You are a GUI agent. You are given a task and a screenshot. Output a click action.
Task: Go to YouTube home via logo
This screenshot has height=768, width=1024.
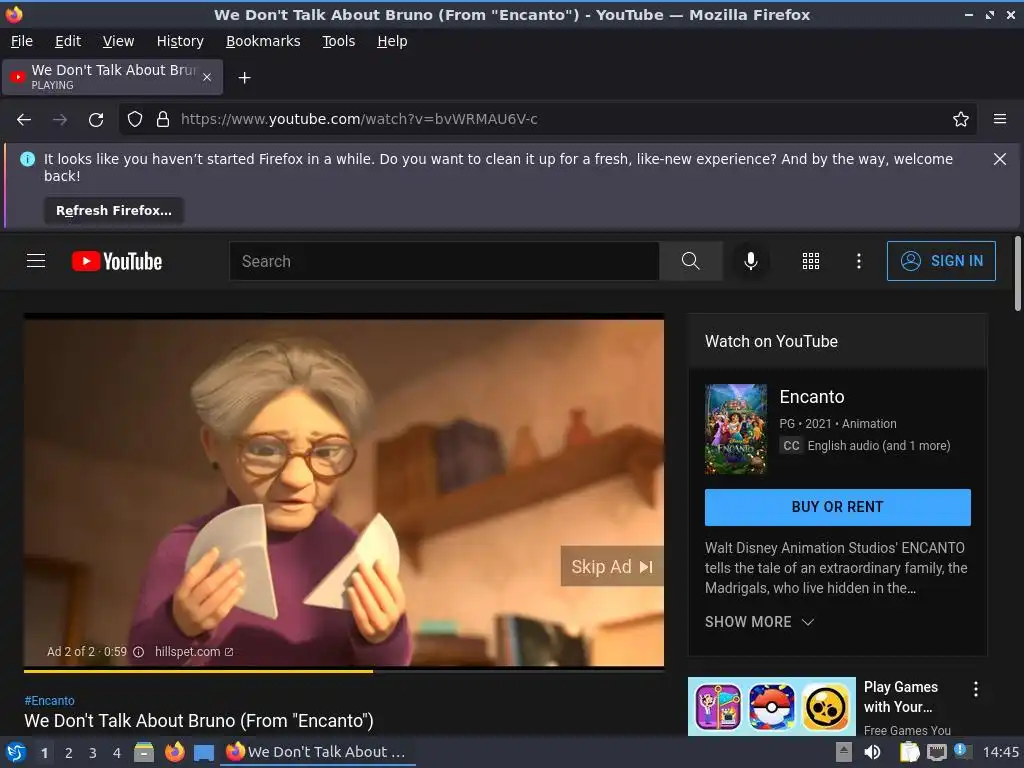point(117,261)
